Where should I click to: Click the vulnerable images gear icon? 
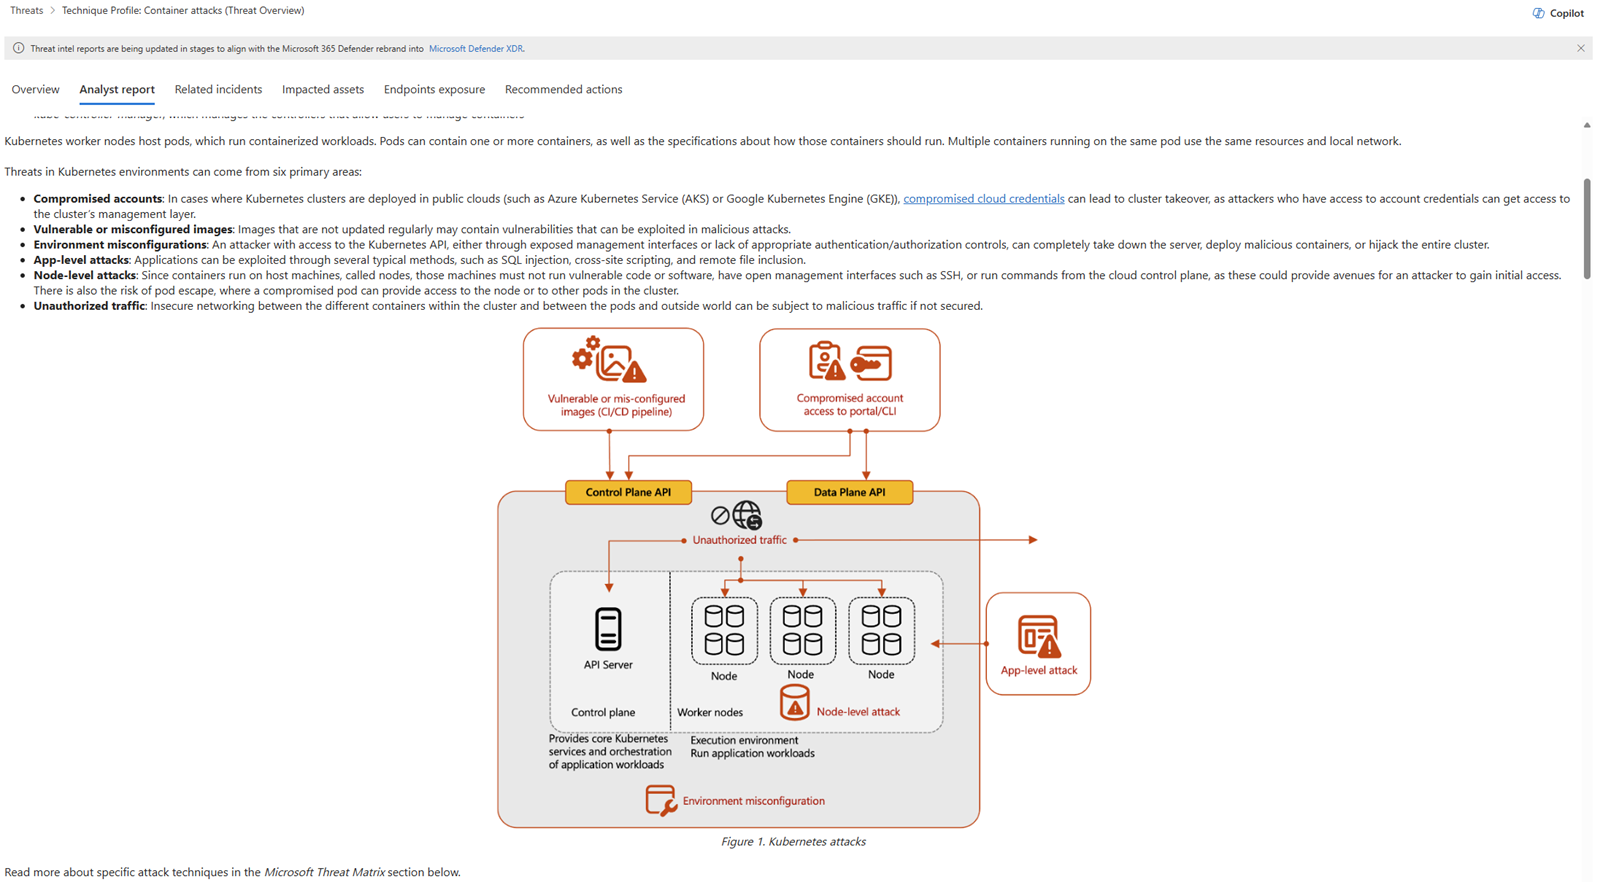[x=585, y=353]
